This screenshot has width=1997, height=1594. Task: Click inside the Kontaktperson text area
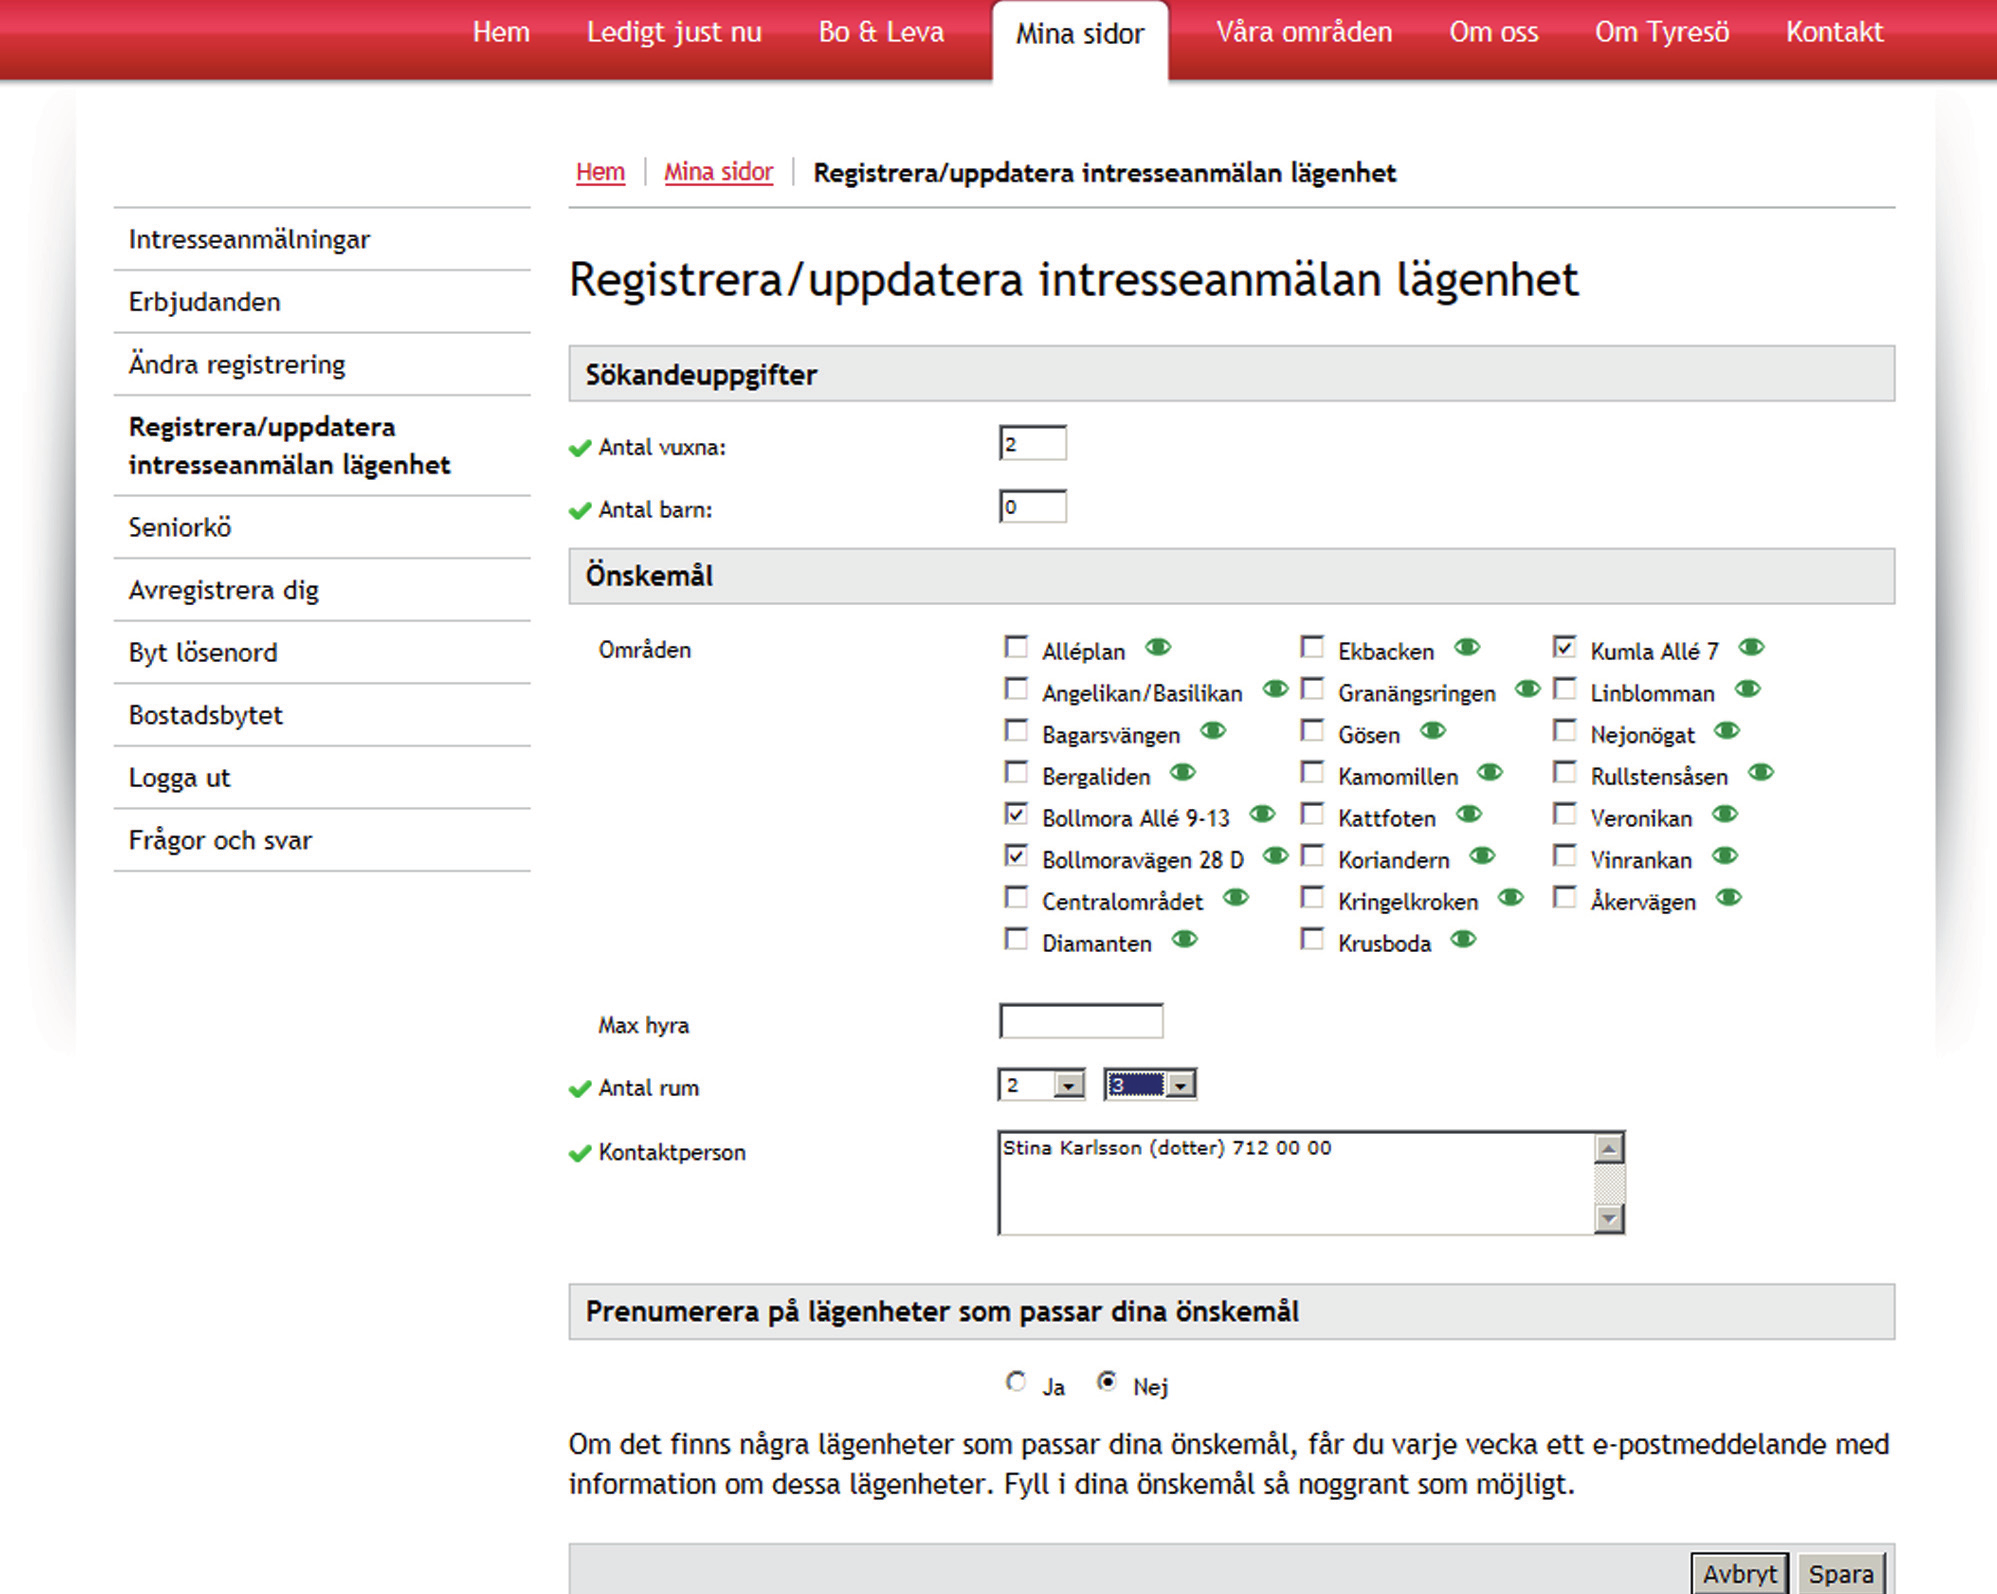tap(1297, 1183)
